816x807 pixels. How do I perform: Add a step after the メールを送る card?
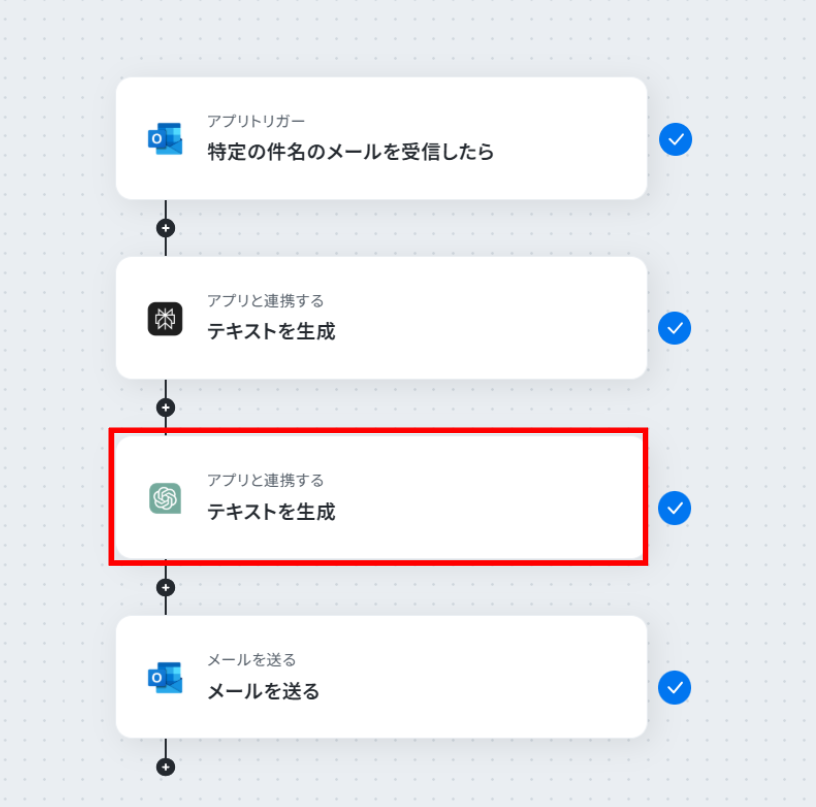point(165,767)
